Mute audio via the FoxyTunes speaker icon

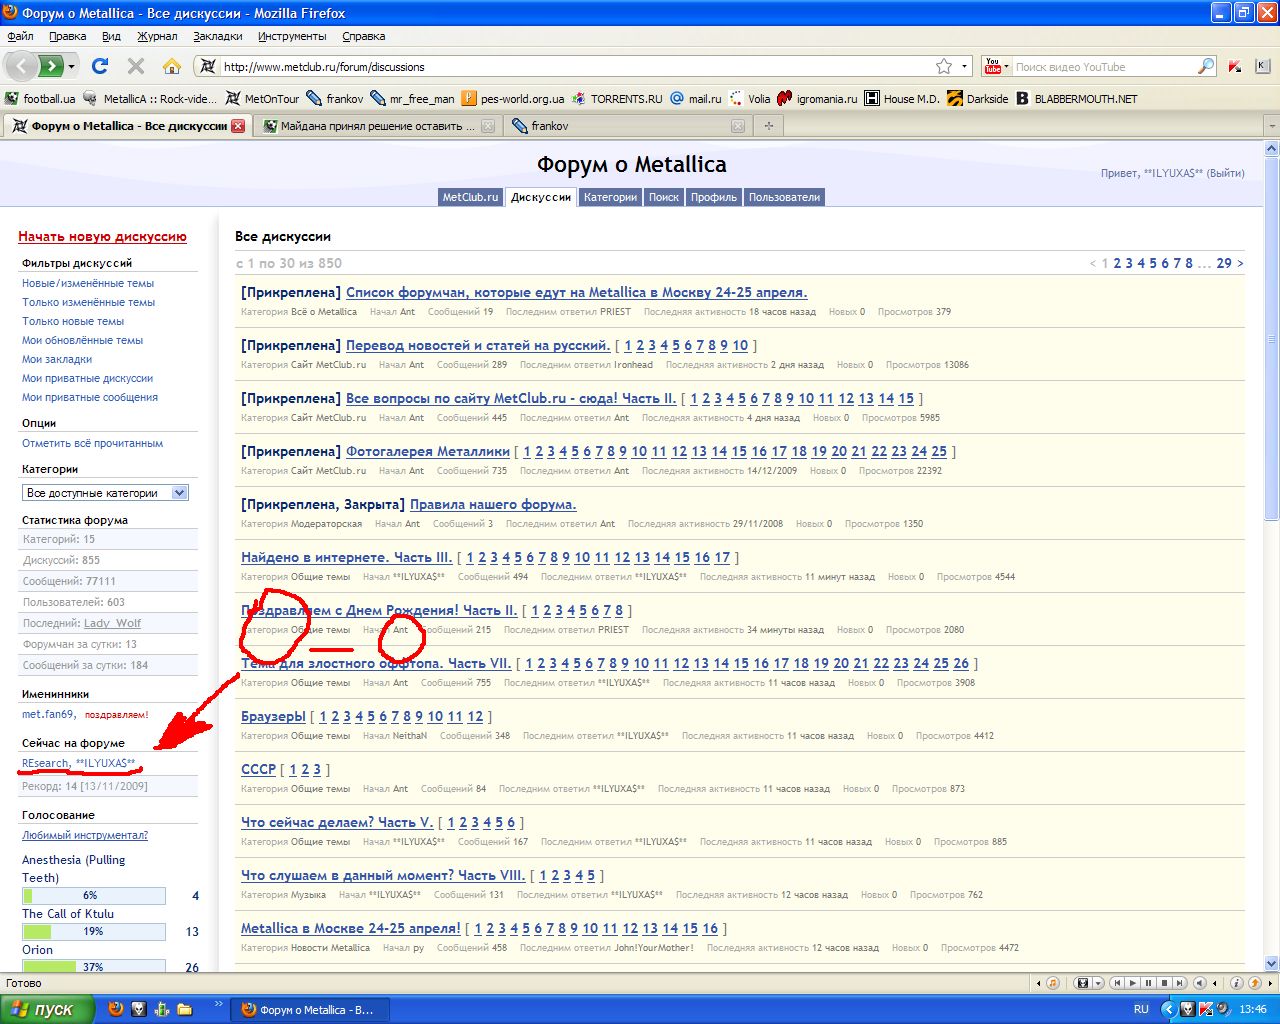coord(1199,983)
